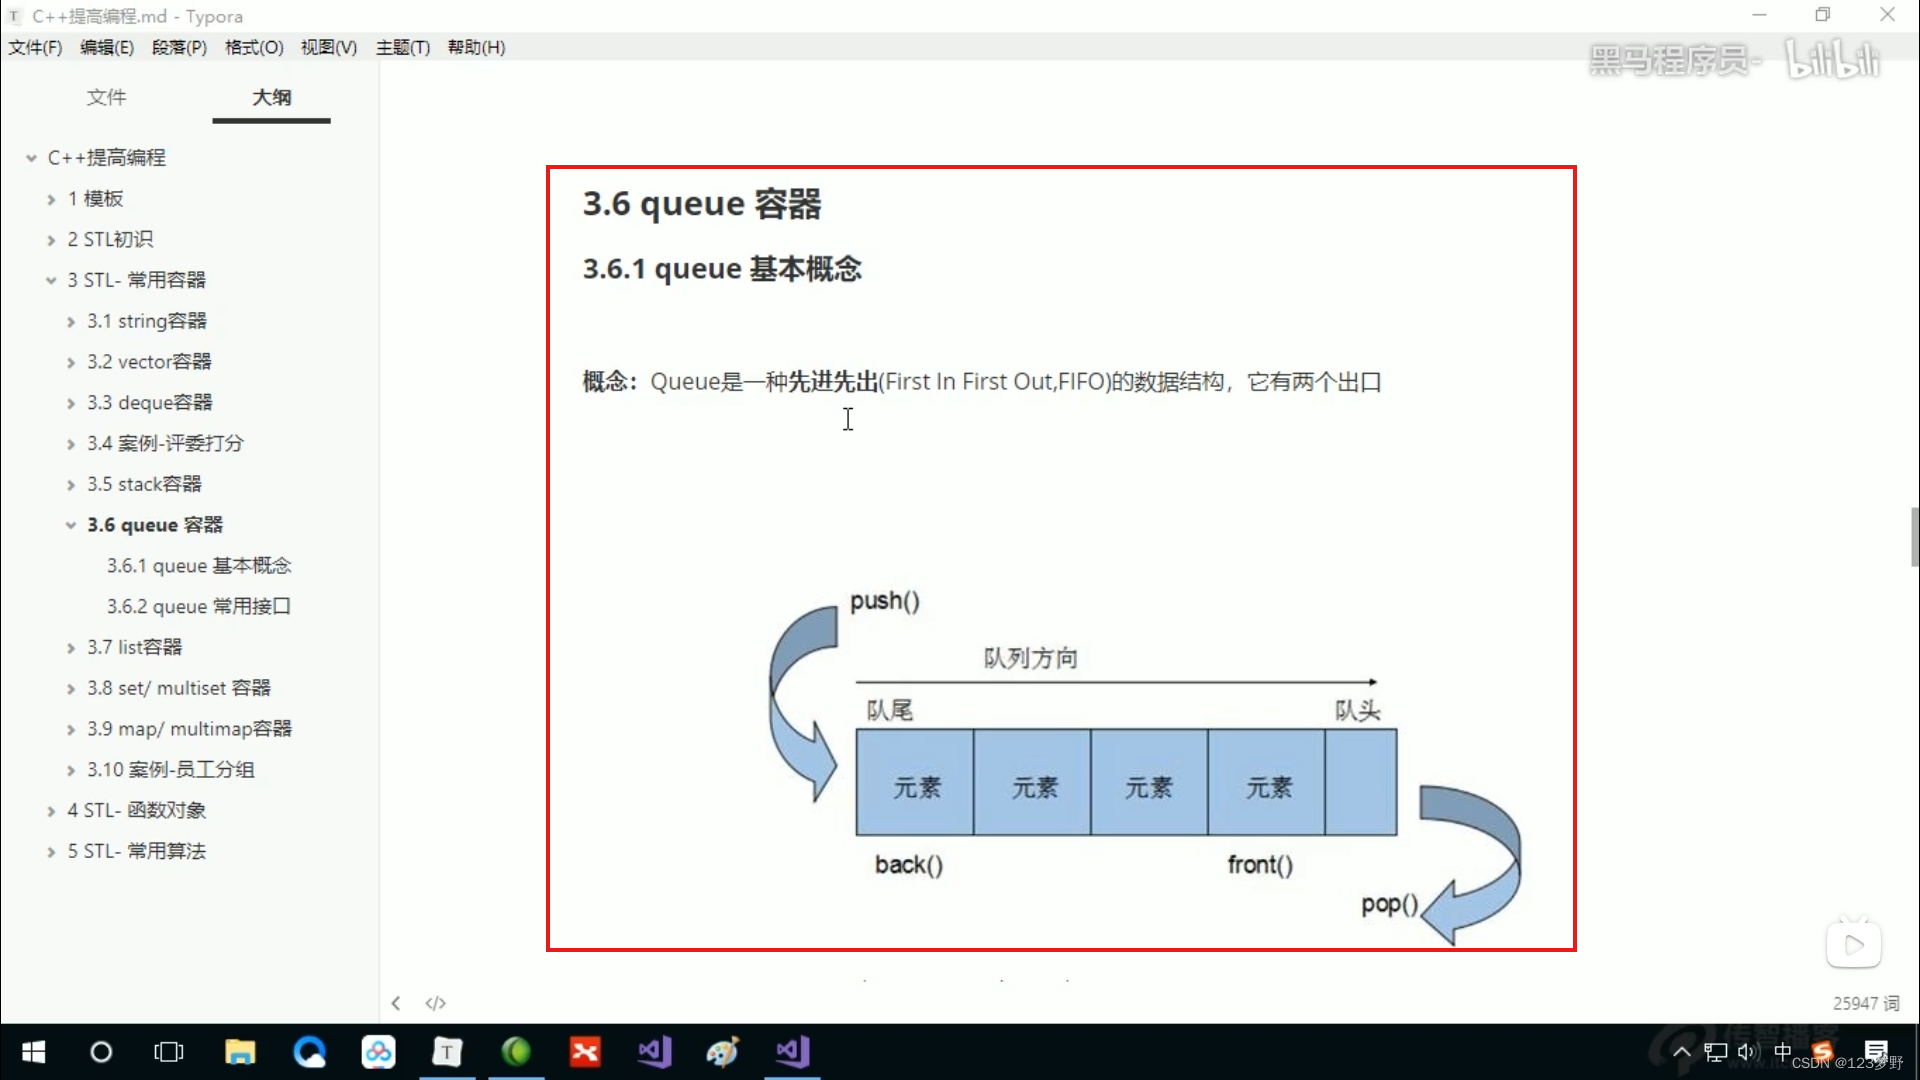The height and width of the screenshot is (1080, 1920).
Task: Open Visual Studio from the taskbar
Action: (653, 1052)
